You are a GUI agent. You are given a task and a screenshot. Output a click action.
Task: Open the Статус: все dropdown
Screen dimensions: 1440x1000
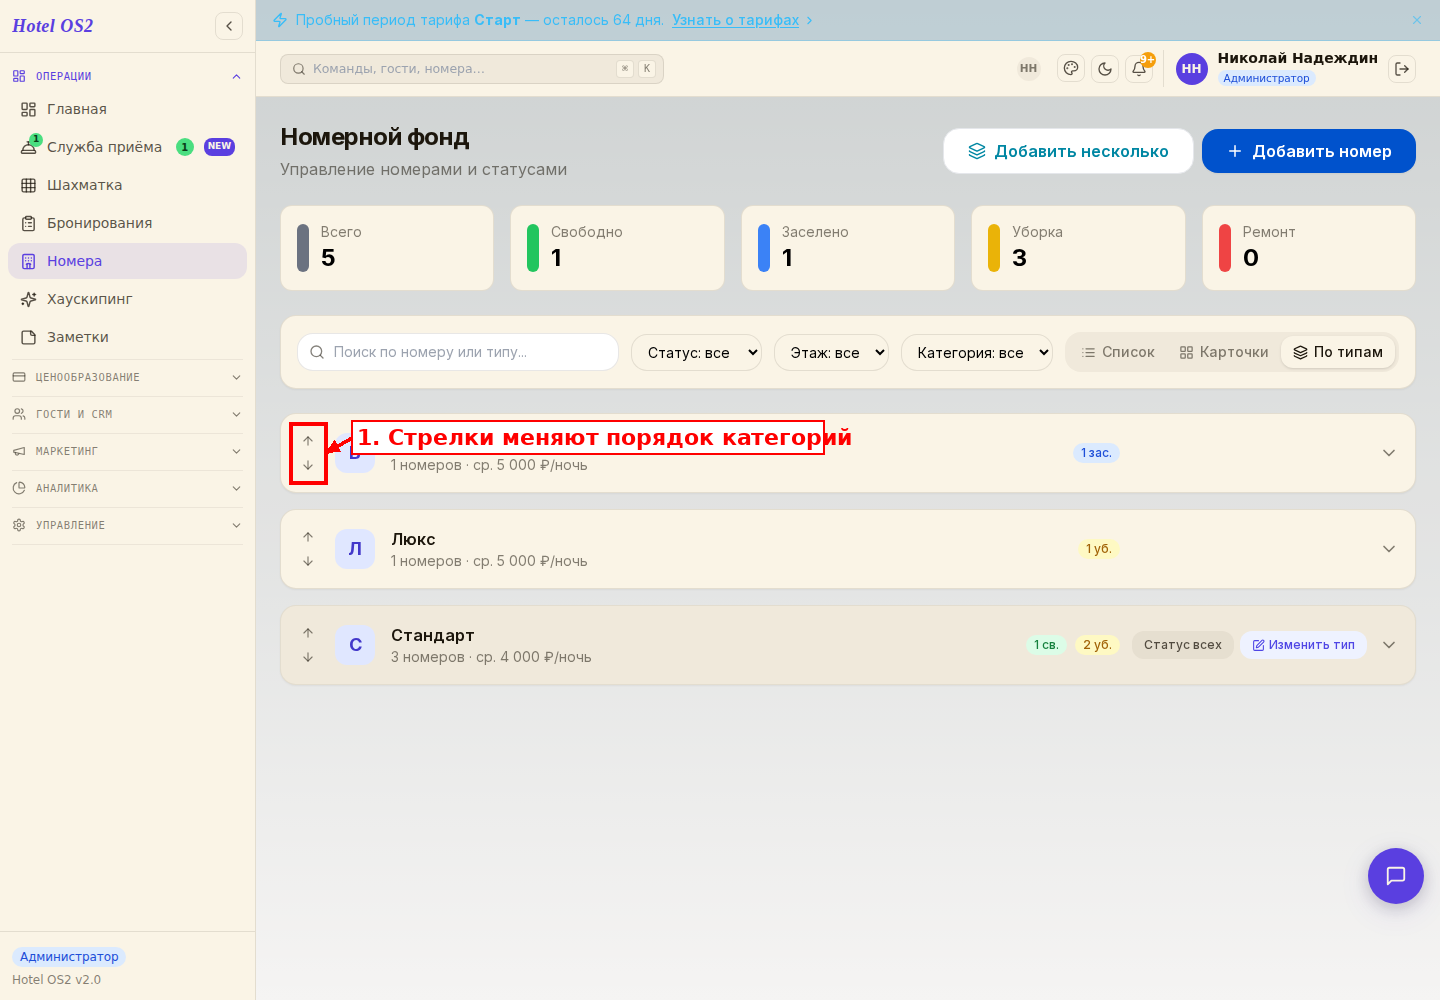[x=696, y=352]
